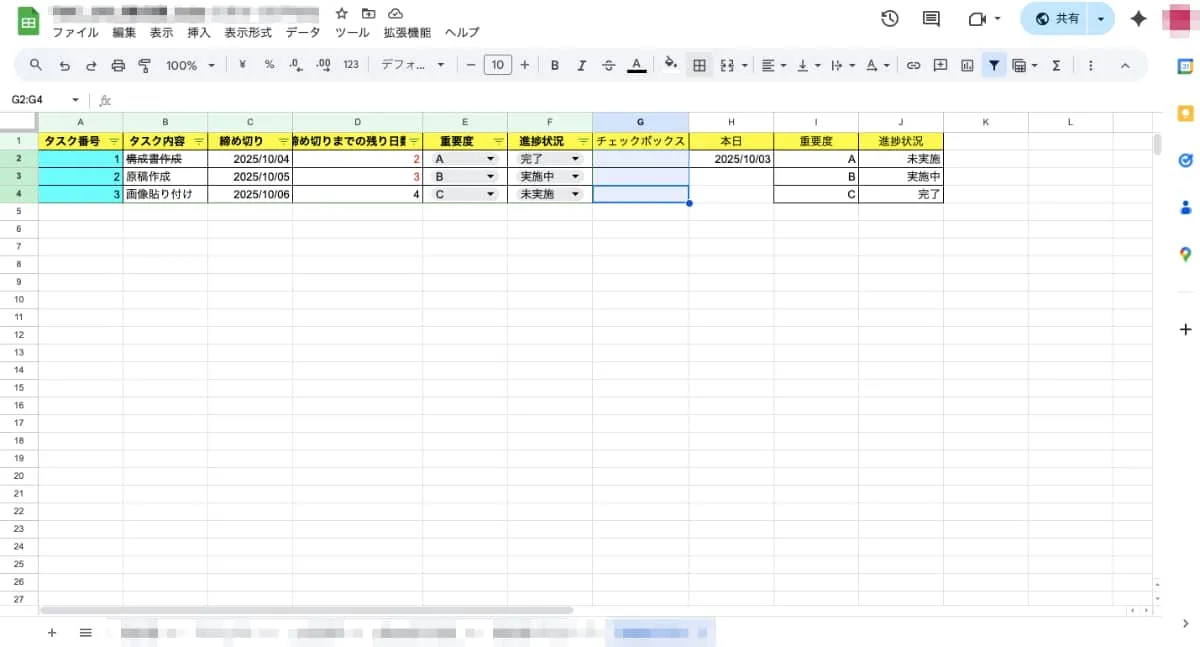This screenshot has height=647, width=1200.
Task: Insert a chart using toolbar icon
Action: (x=967, y=65)
